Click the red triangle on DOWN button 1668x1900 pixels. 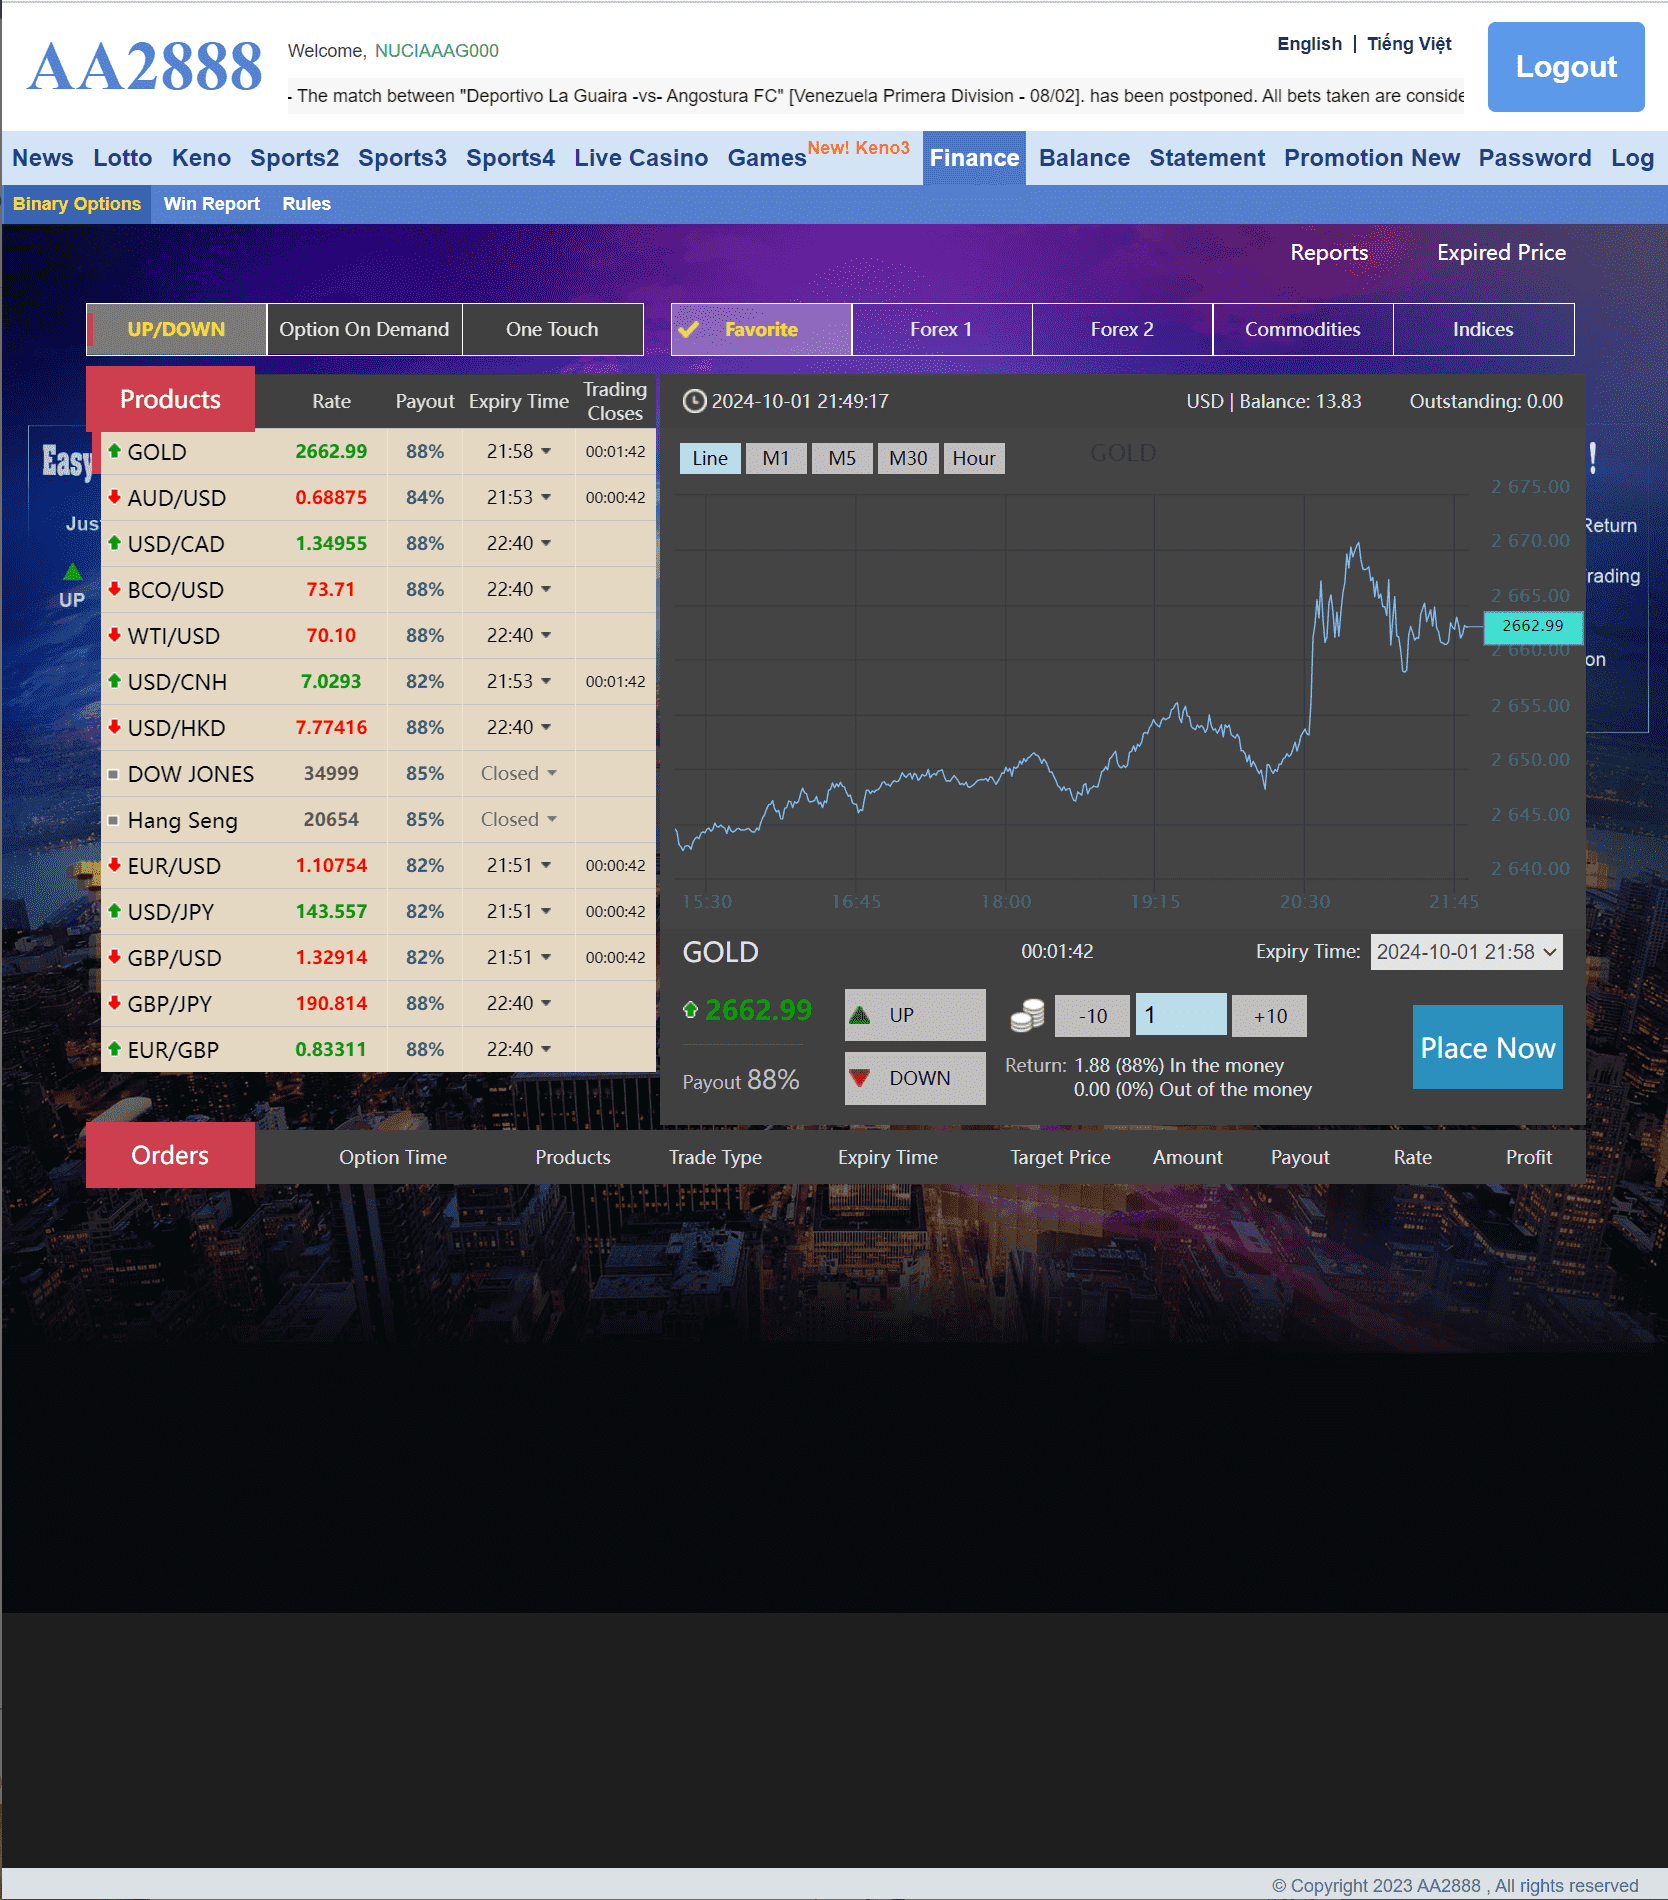click(860, 1078)
